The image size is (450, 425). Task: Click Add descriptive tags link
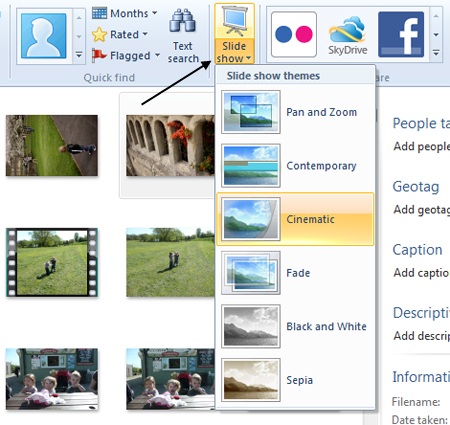[422, 335]
